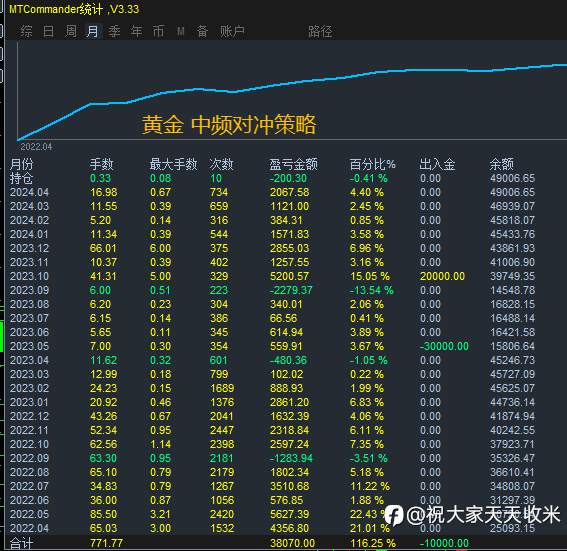Switch to the 账户 account tab
567x551 pixels.
click(233, 31)
